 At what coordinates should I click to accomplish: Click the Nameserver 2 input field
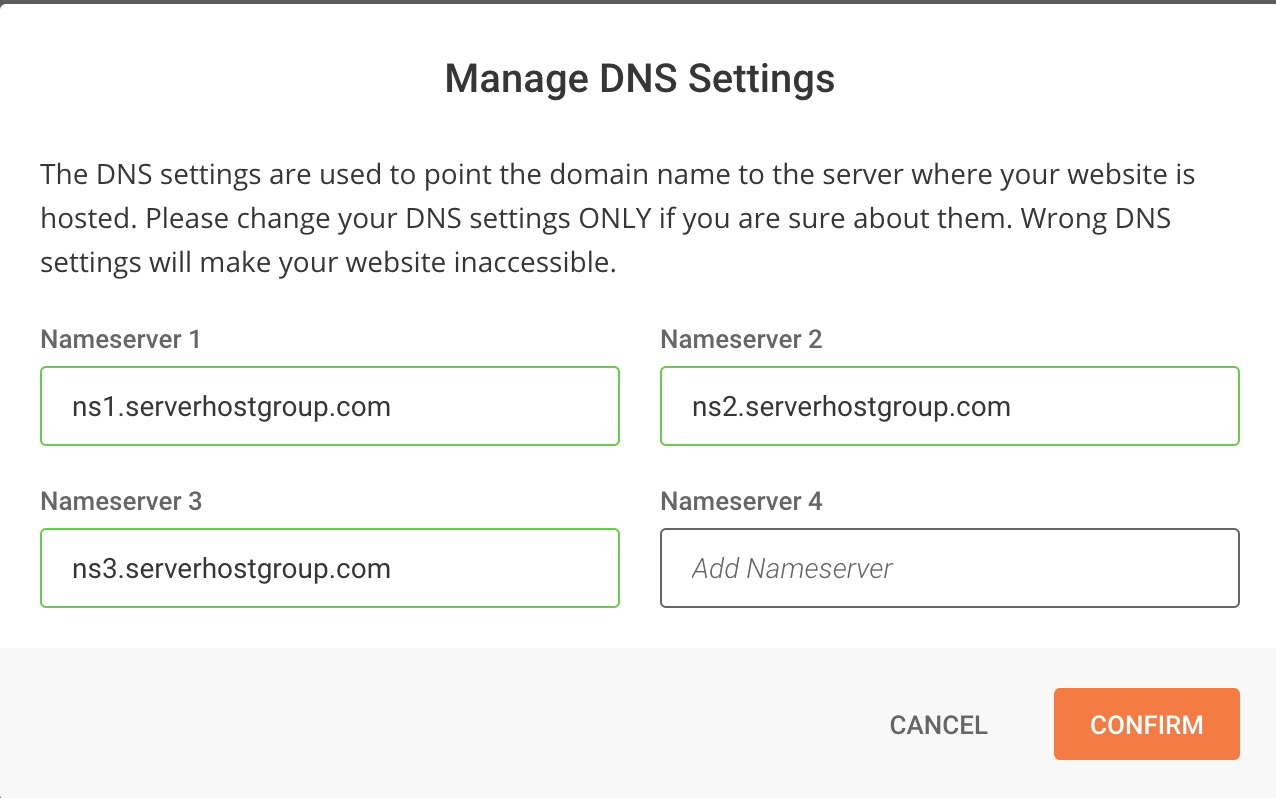pyautogui.click(x=950, y=406)
